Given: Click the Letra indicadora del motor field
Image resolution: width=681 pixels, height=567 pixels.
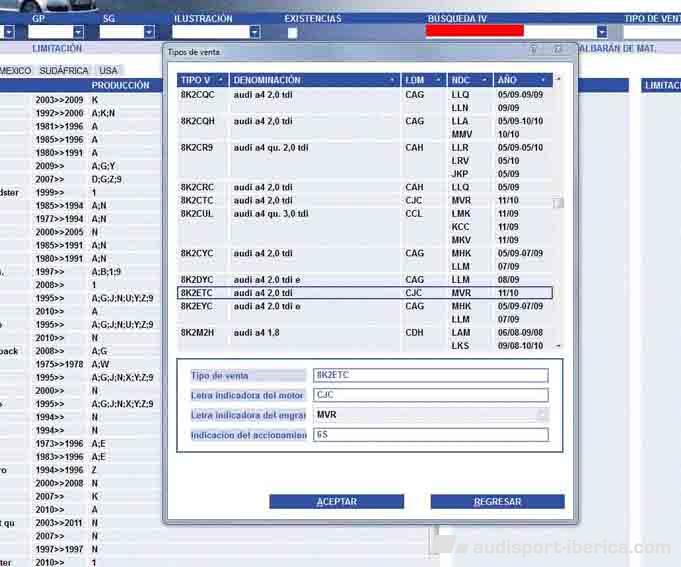Looking at the screenshot, I should click(430, 395).
